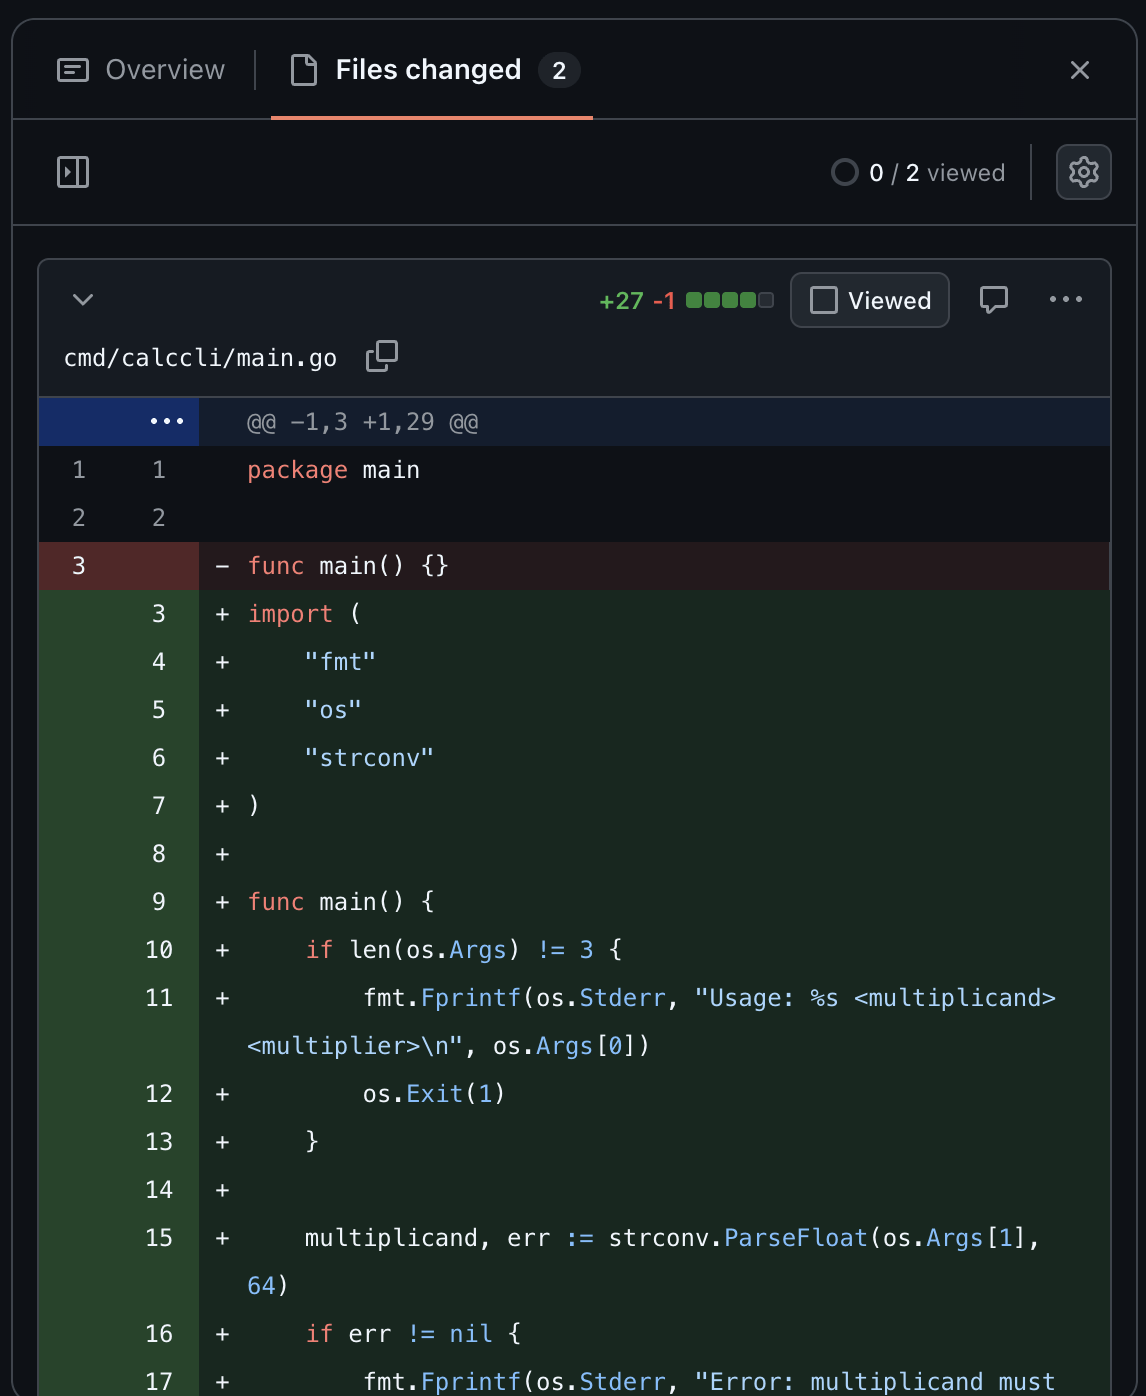Click the cmd/calccli/main.go file name

click(200, 358)
